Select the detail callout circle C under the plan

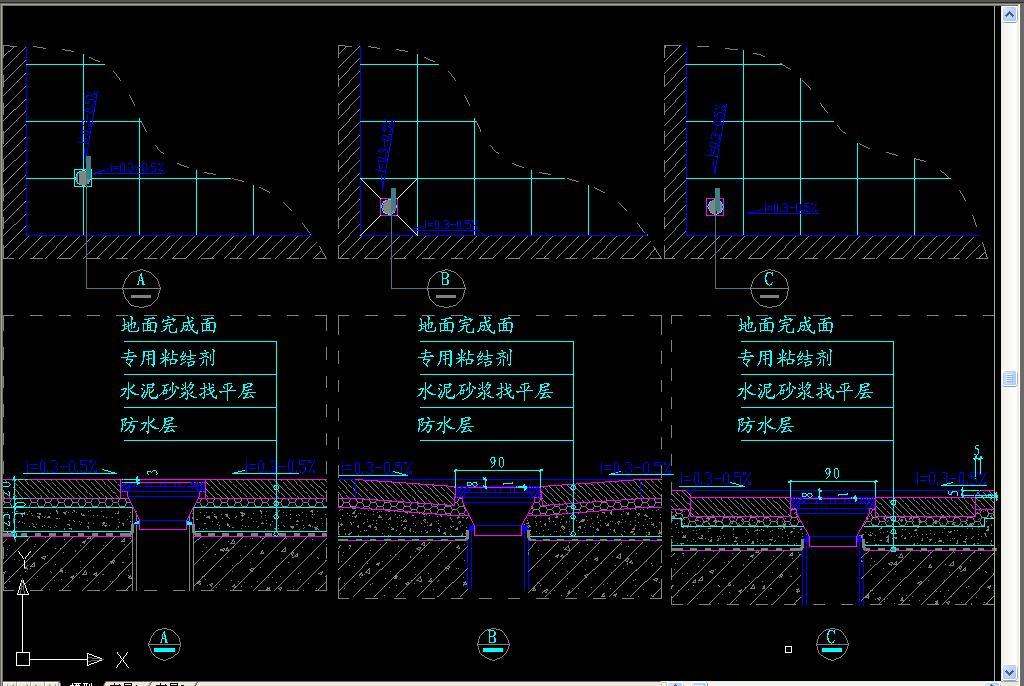[769, 287]
